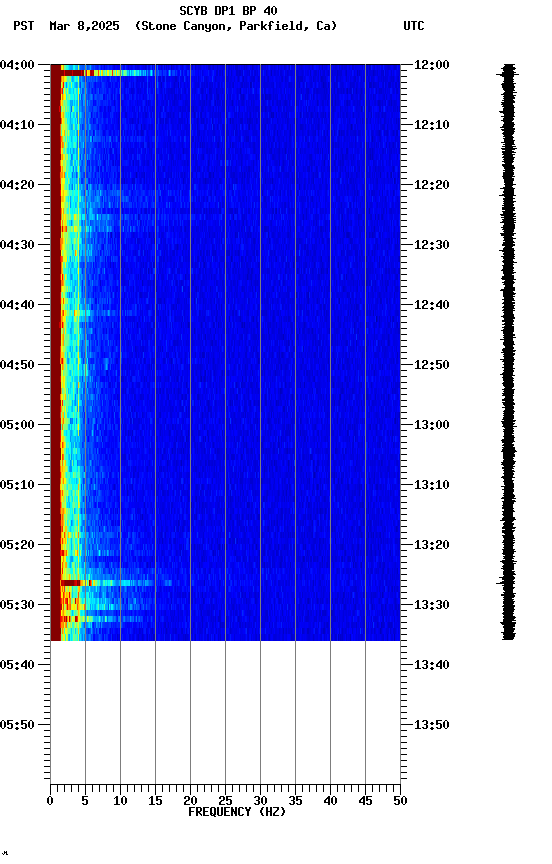Click the frequency axis value 5
The height and width of the screenshot is (864, 552).
85,801
